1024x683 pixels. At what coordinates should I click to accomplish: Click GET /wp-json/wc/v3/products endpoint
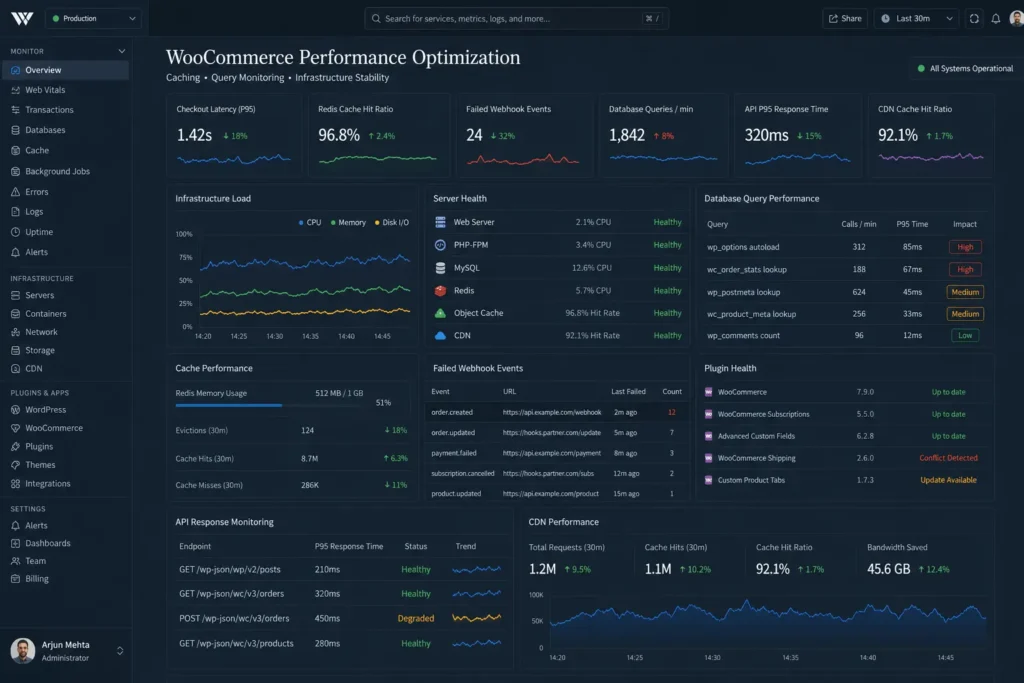[x=236, y=644]
